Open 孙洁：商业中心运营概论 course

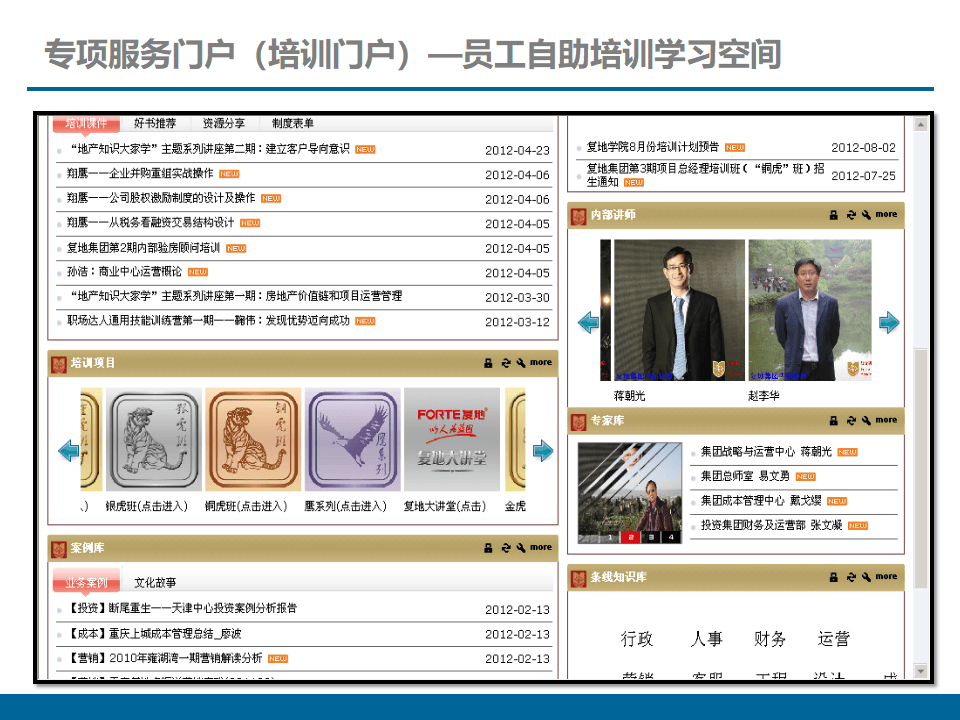124,272
